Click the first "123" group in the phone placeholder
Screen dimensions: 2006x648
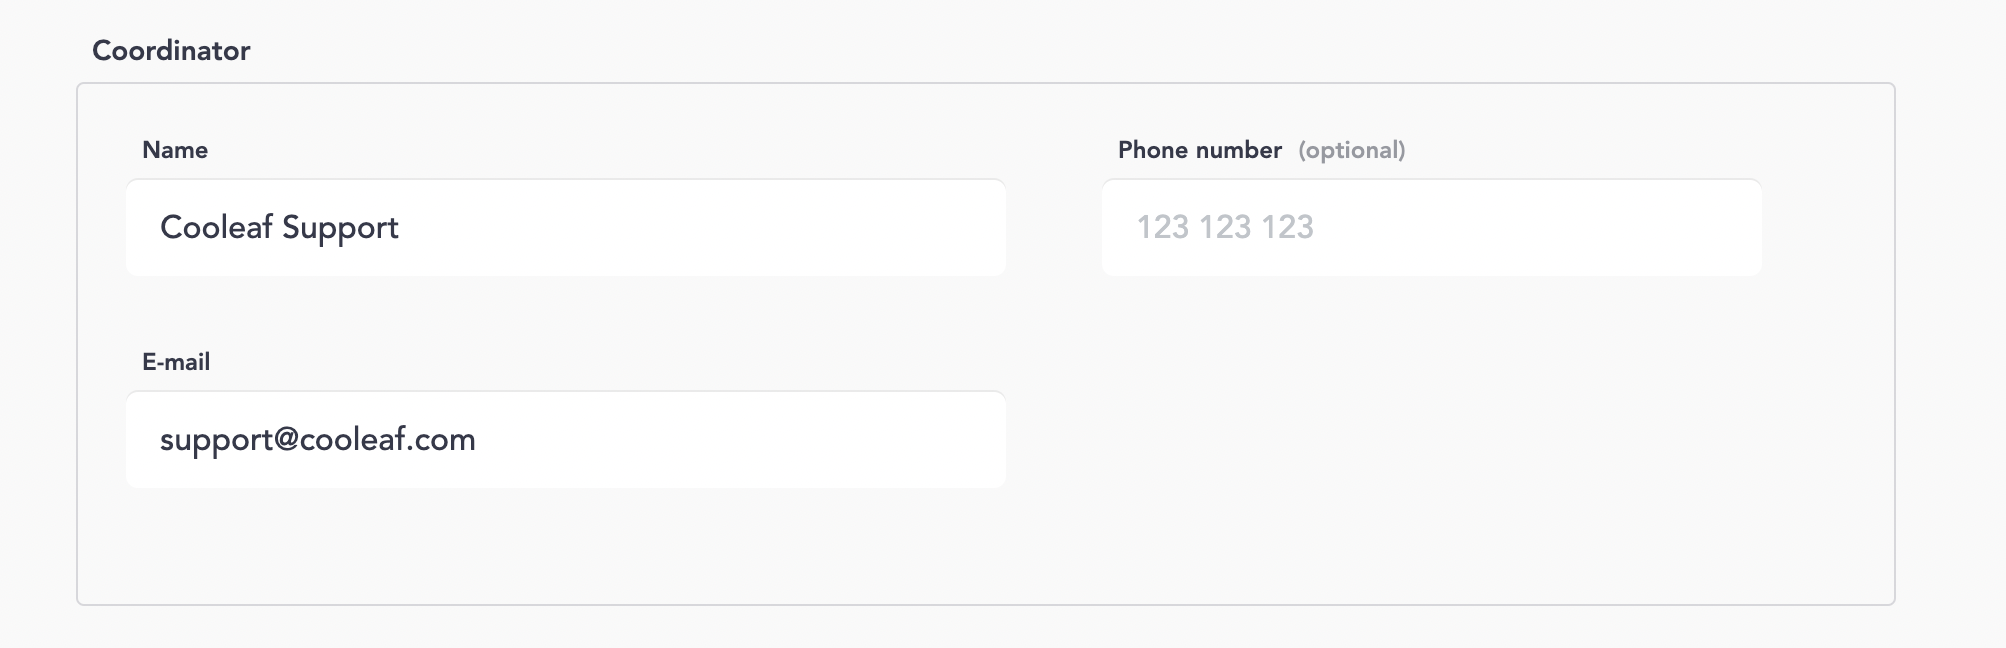click(1163, 228)
